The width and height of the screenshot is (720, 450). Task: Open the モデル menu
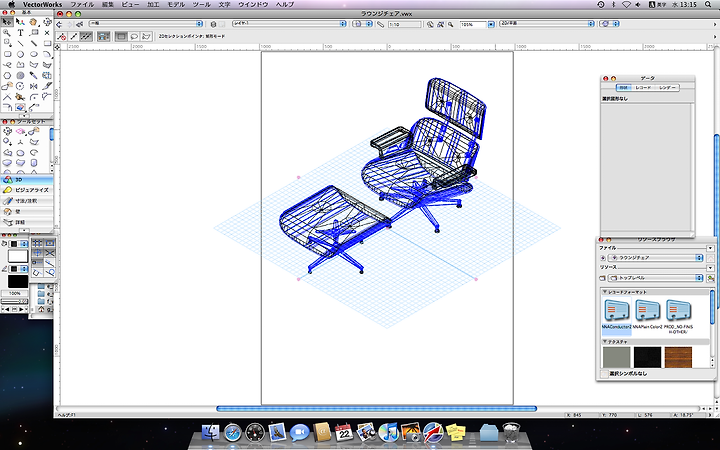[176, 5]
